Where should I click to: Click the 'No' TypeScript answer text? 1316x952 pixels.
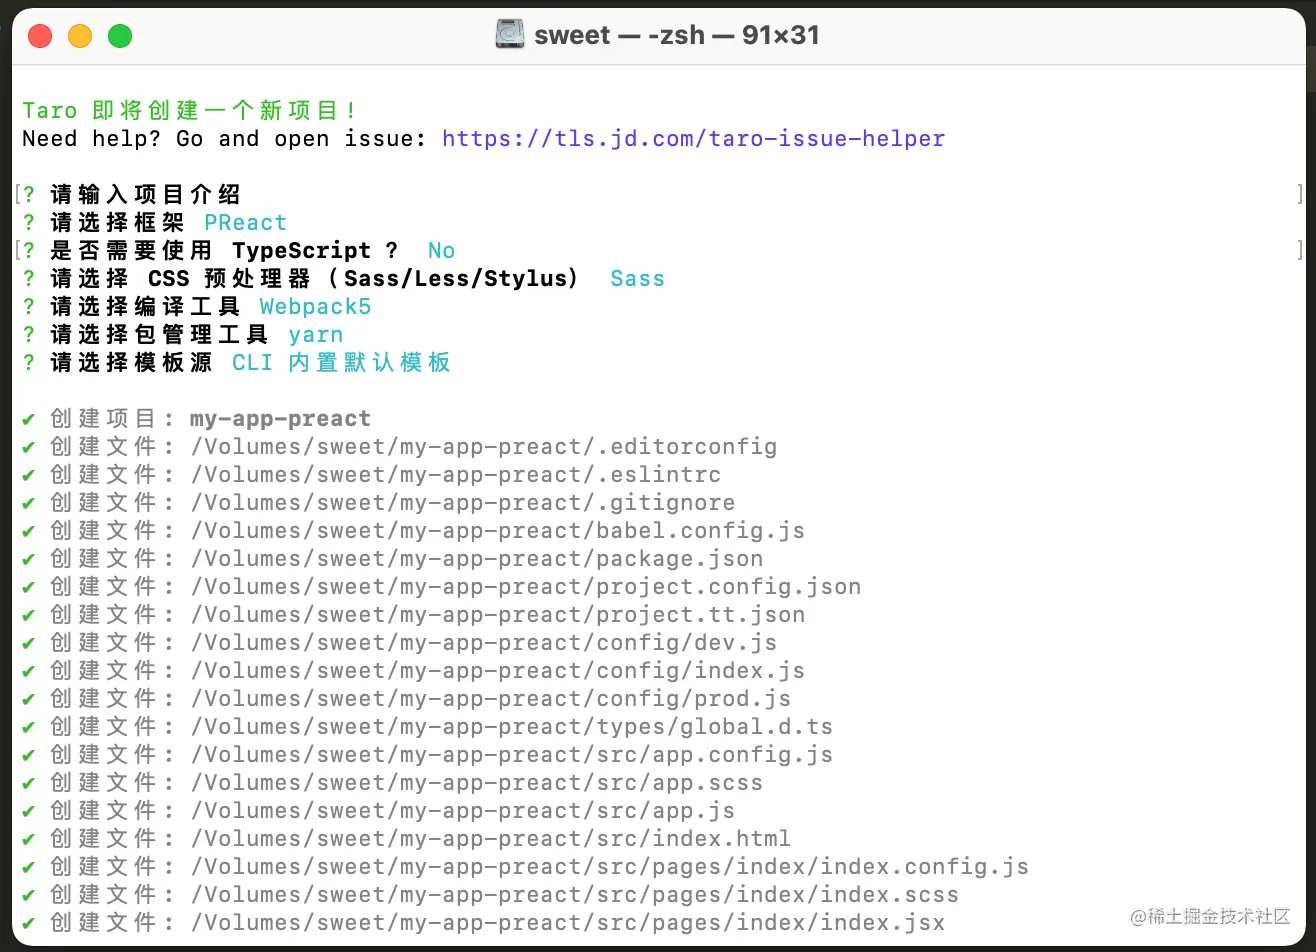[x=441, y=251]
